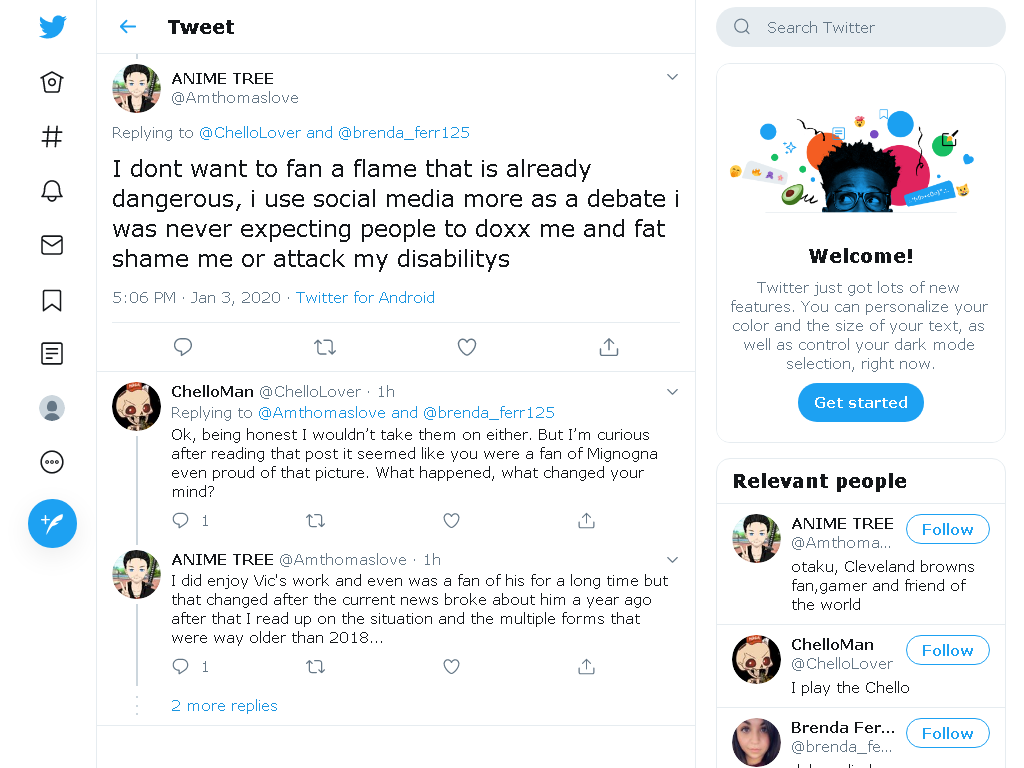Screen dimensions: 1024x768
Task: Click the compose Tweet feather button
Action: (x=52, y=523)
